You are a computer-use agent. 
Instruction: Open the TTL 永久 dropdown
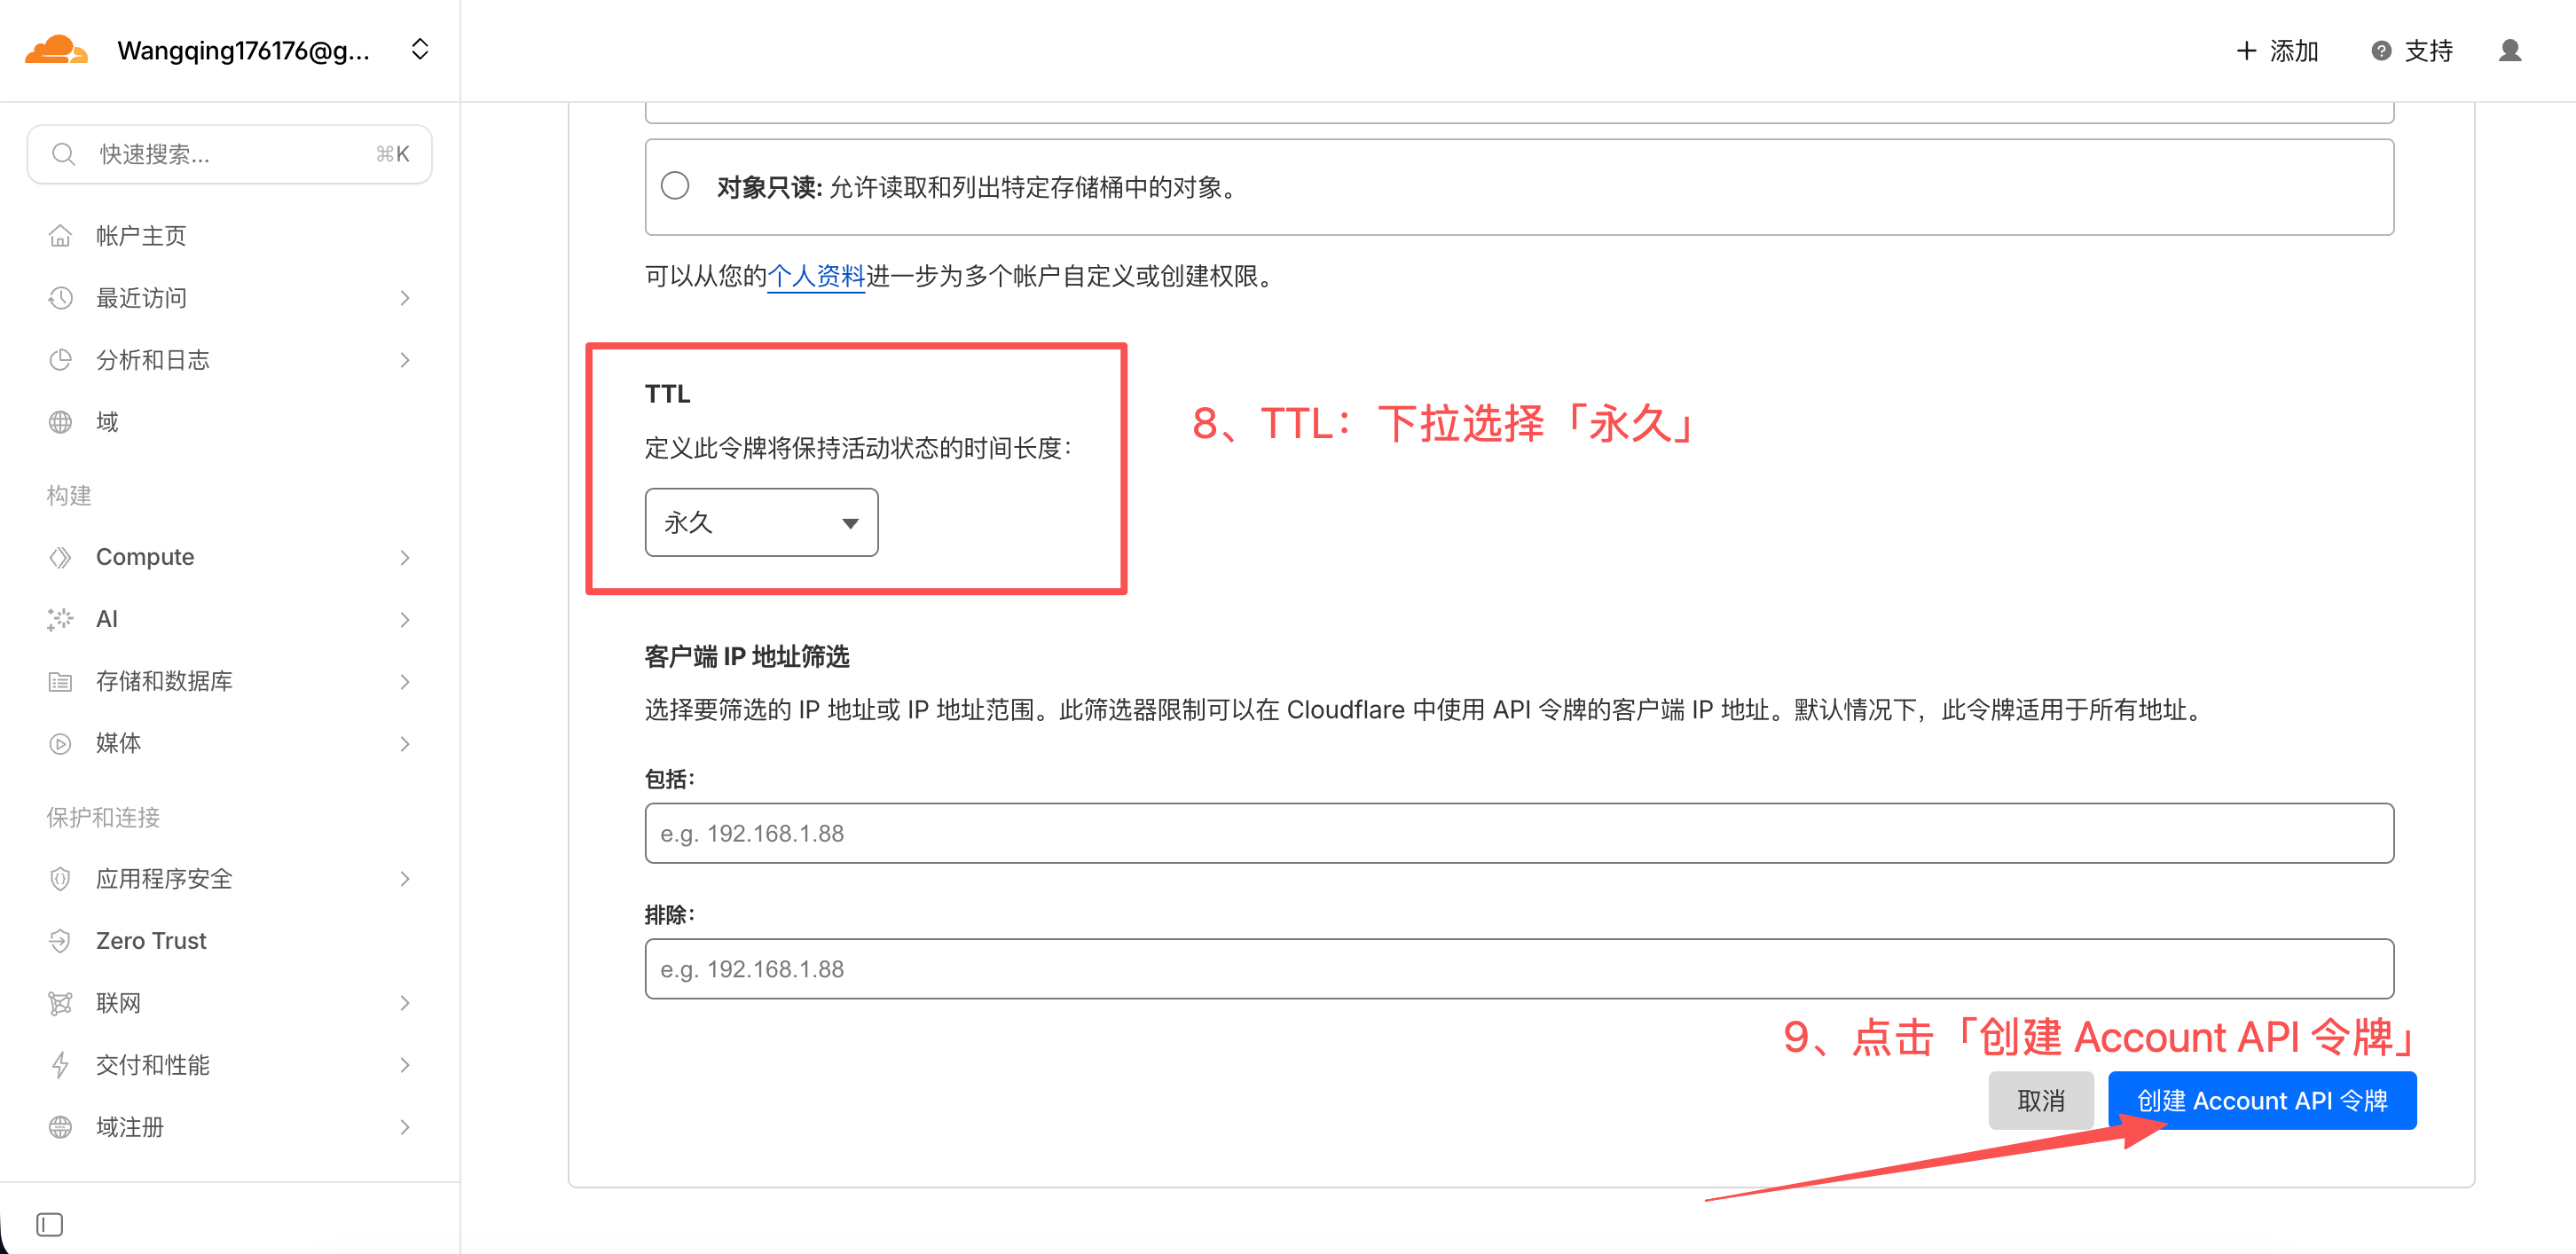tap(761, 522)
